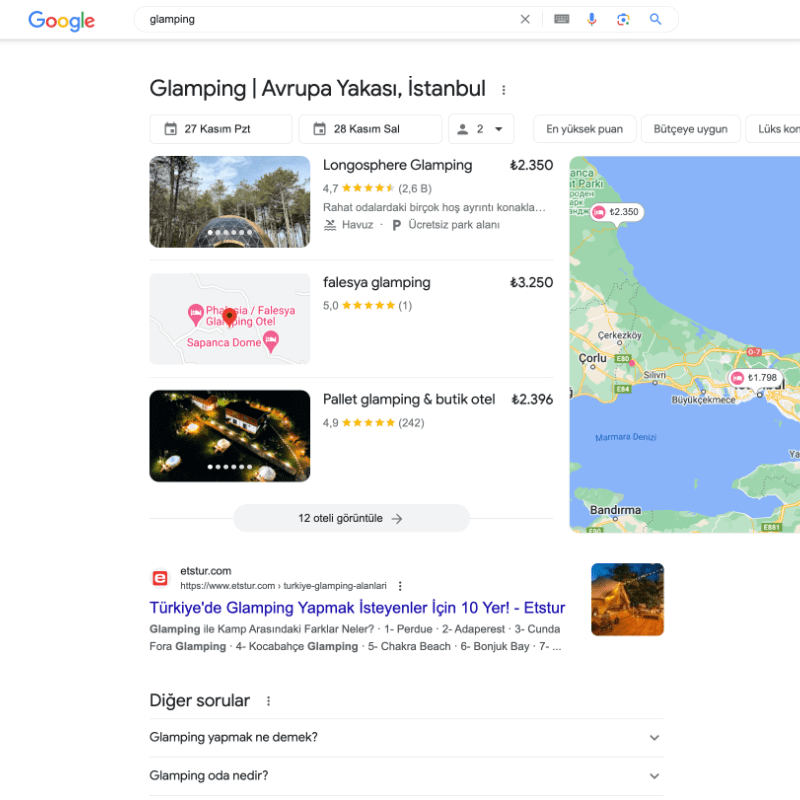This screenshot has width=800, height=800.
Task: Click the blue search magnifier icon
Action: pos(655,19)
